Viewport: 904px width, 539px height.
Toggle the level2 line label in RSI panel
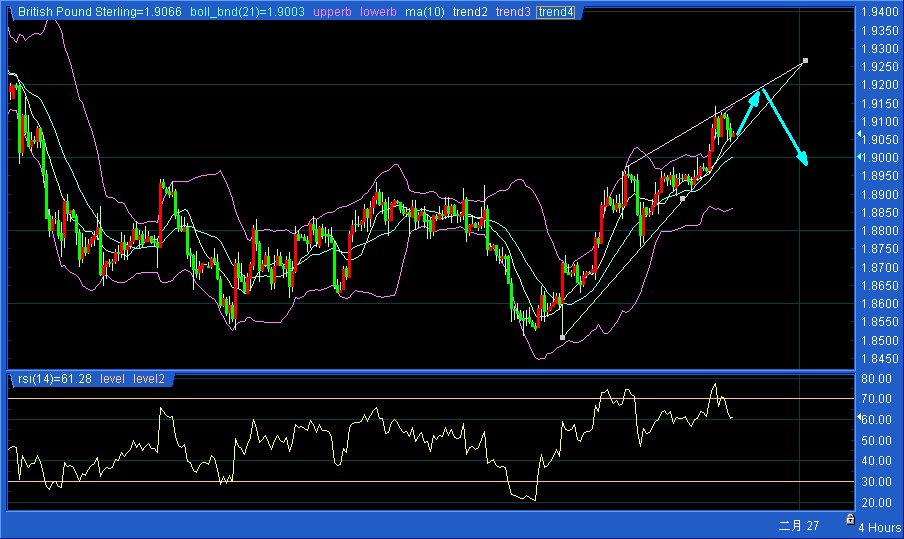tap(149, 379)
